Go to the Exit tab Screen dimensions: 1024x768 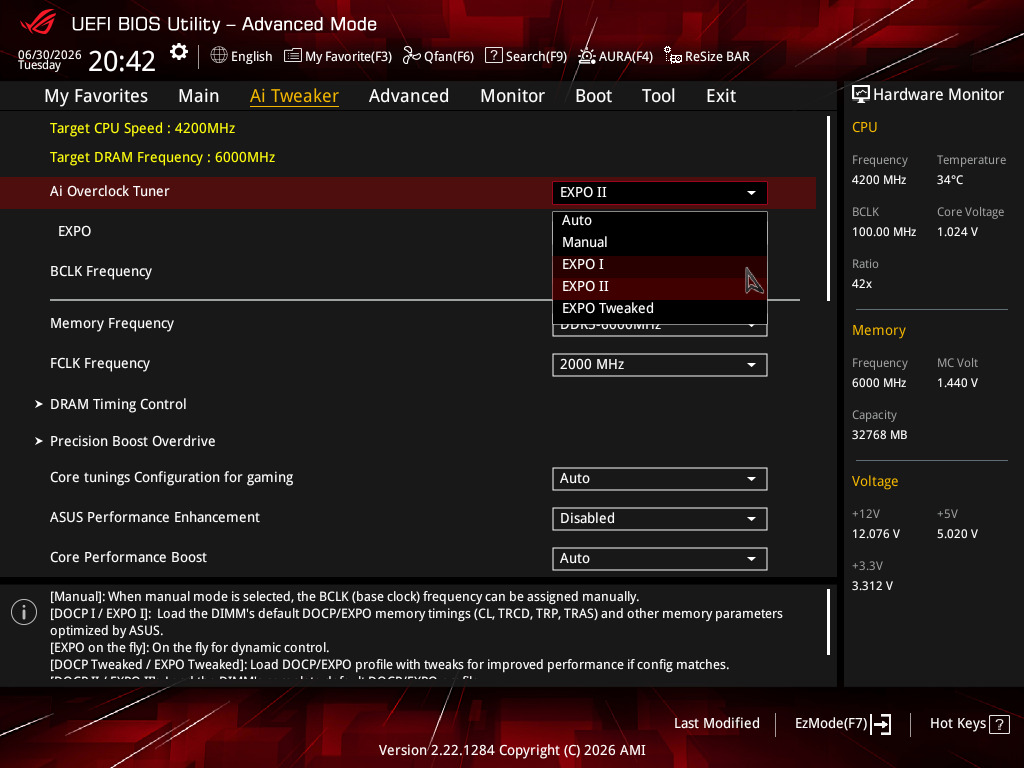tap(721, 96)
